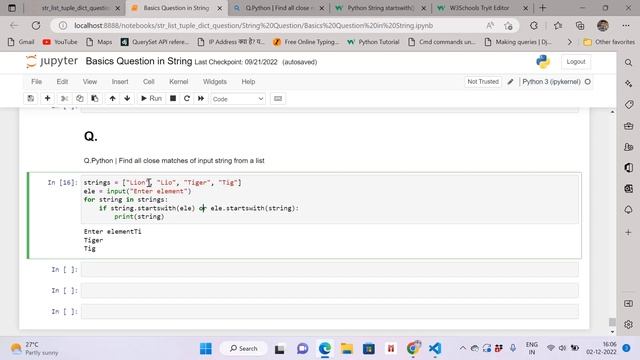Open browser settings and more menu
This screenshot has height=360, width=640.
coord(626,26)
